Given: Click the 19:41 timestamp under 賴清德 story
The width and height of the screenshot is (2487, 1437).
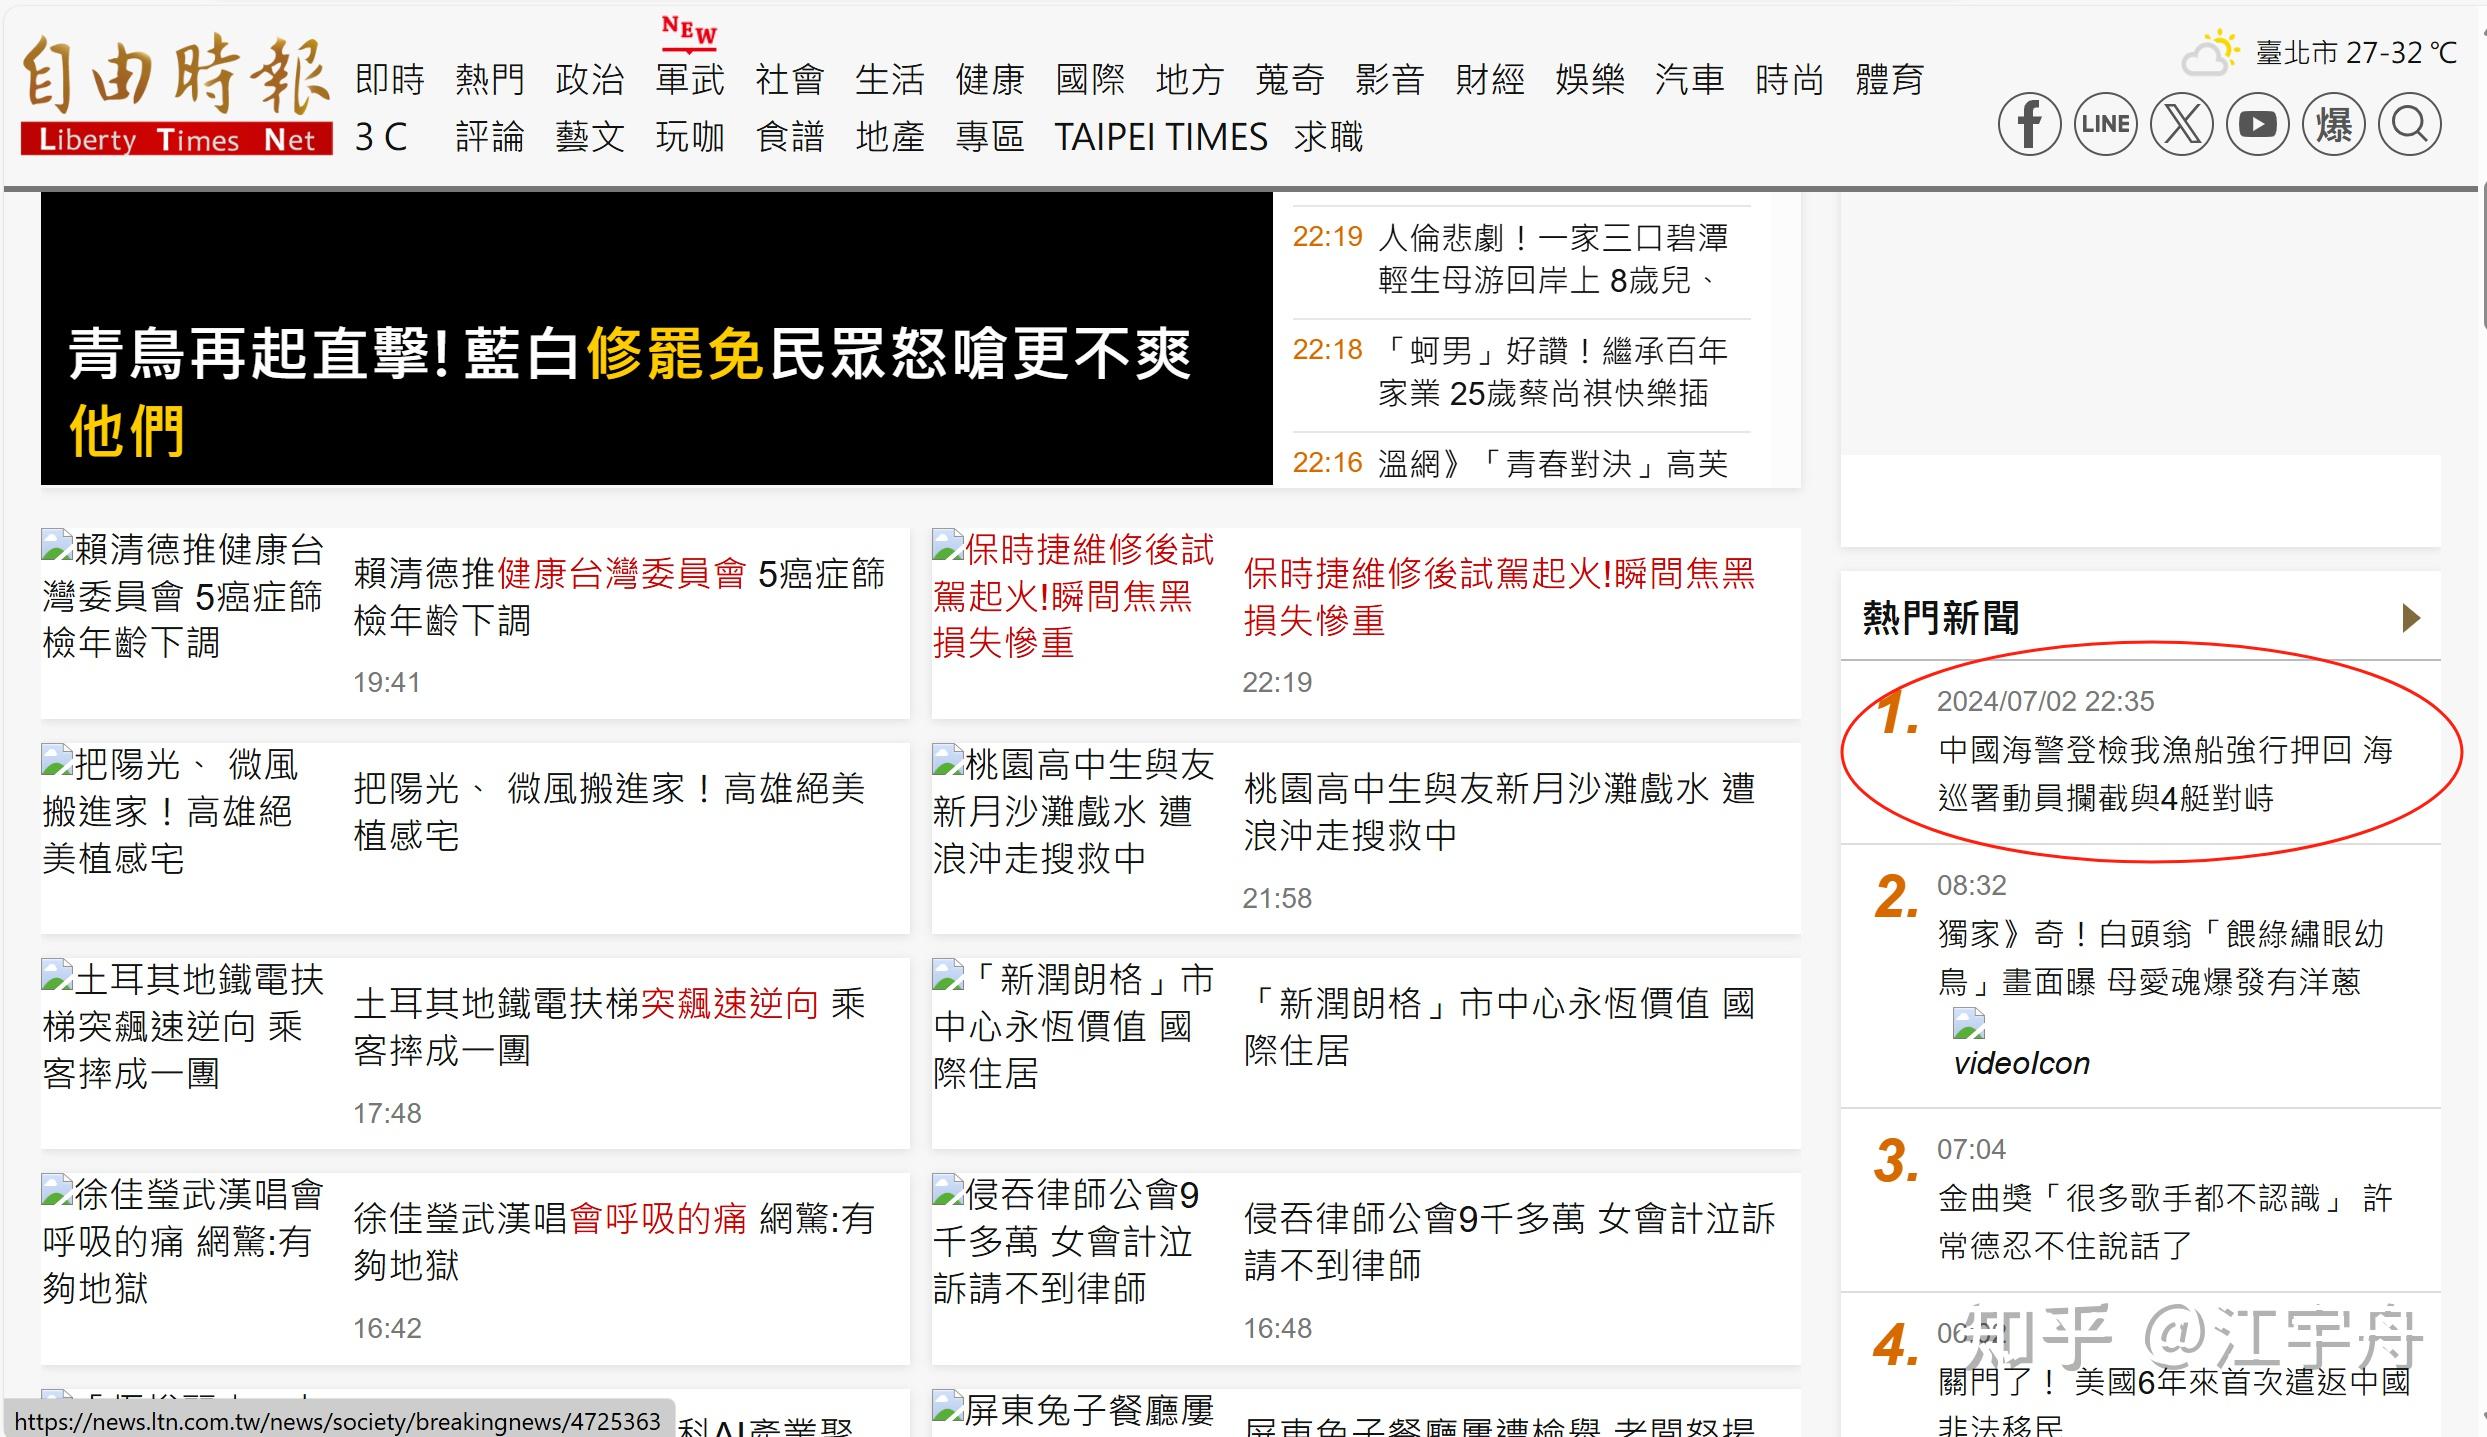Looking at the screenshot, I should pos(386,683).
